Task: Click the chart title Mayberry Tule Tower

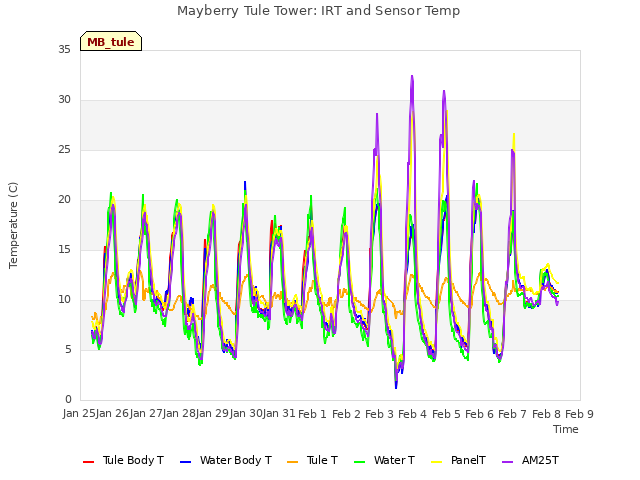Action: 318,11
